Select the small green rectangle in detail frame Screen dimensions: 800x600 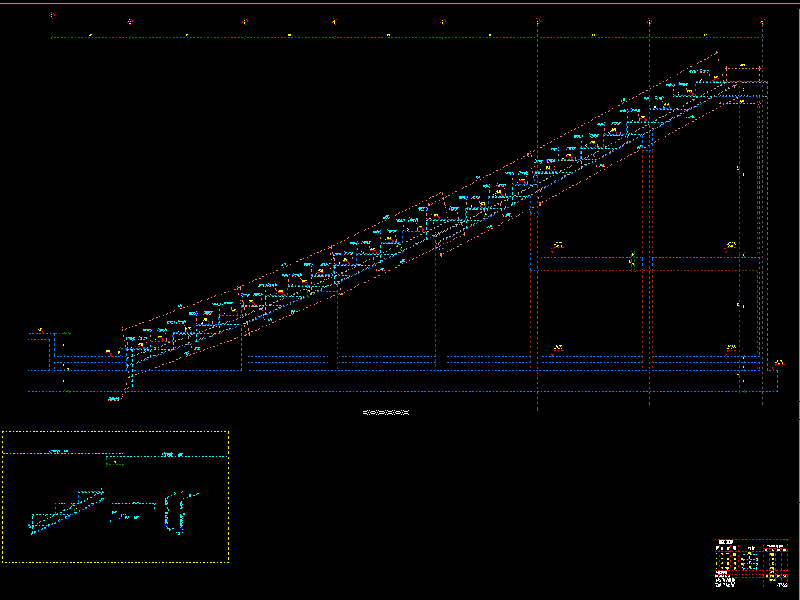point(115,461)
